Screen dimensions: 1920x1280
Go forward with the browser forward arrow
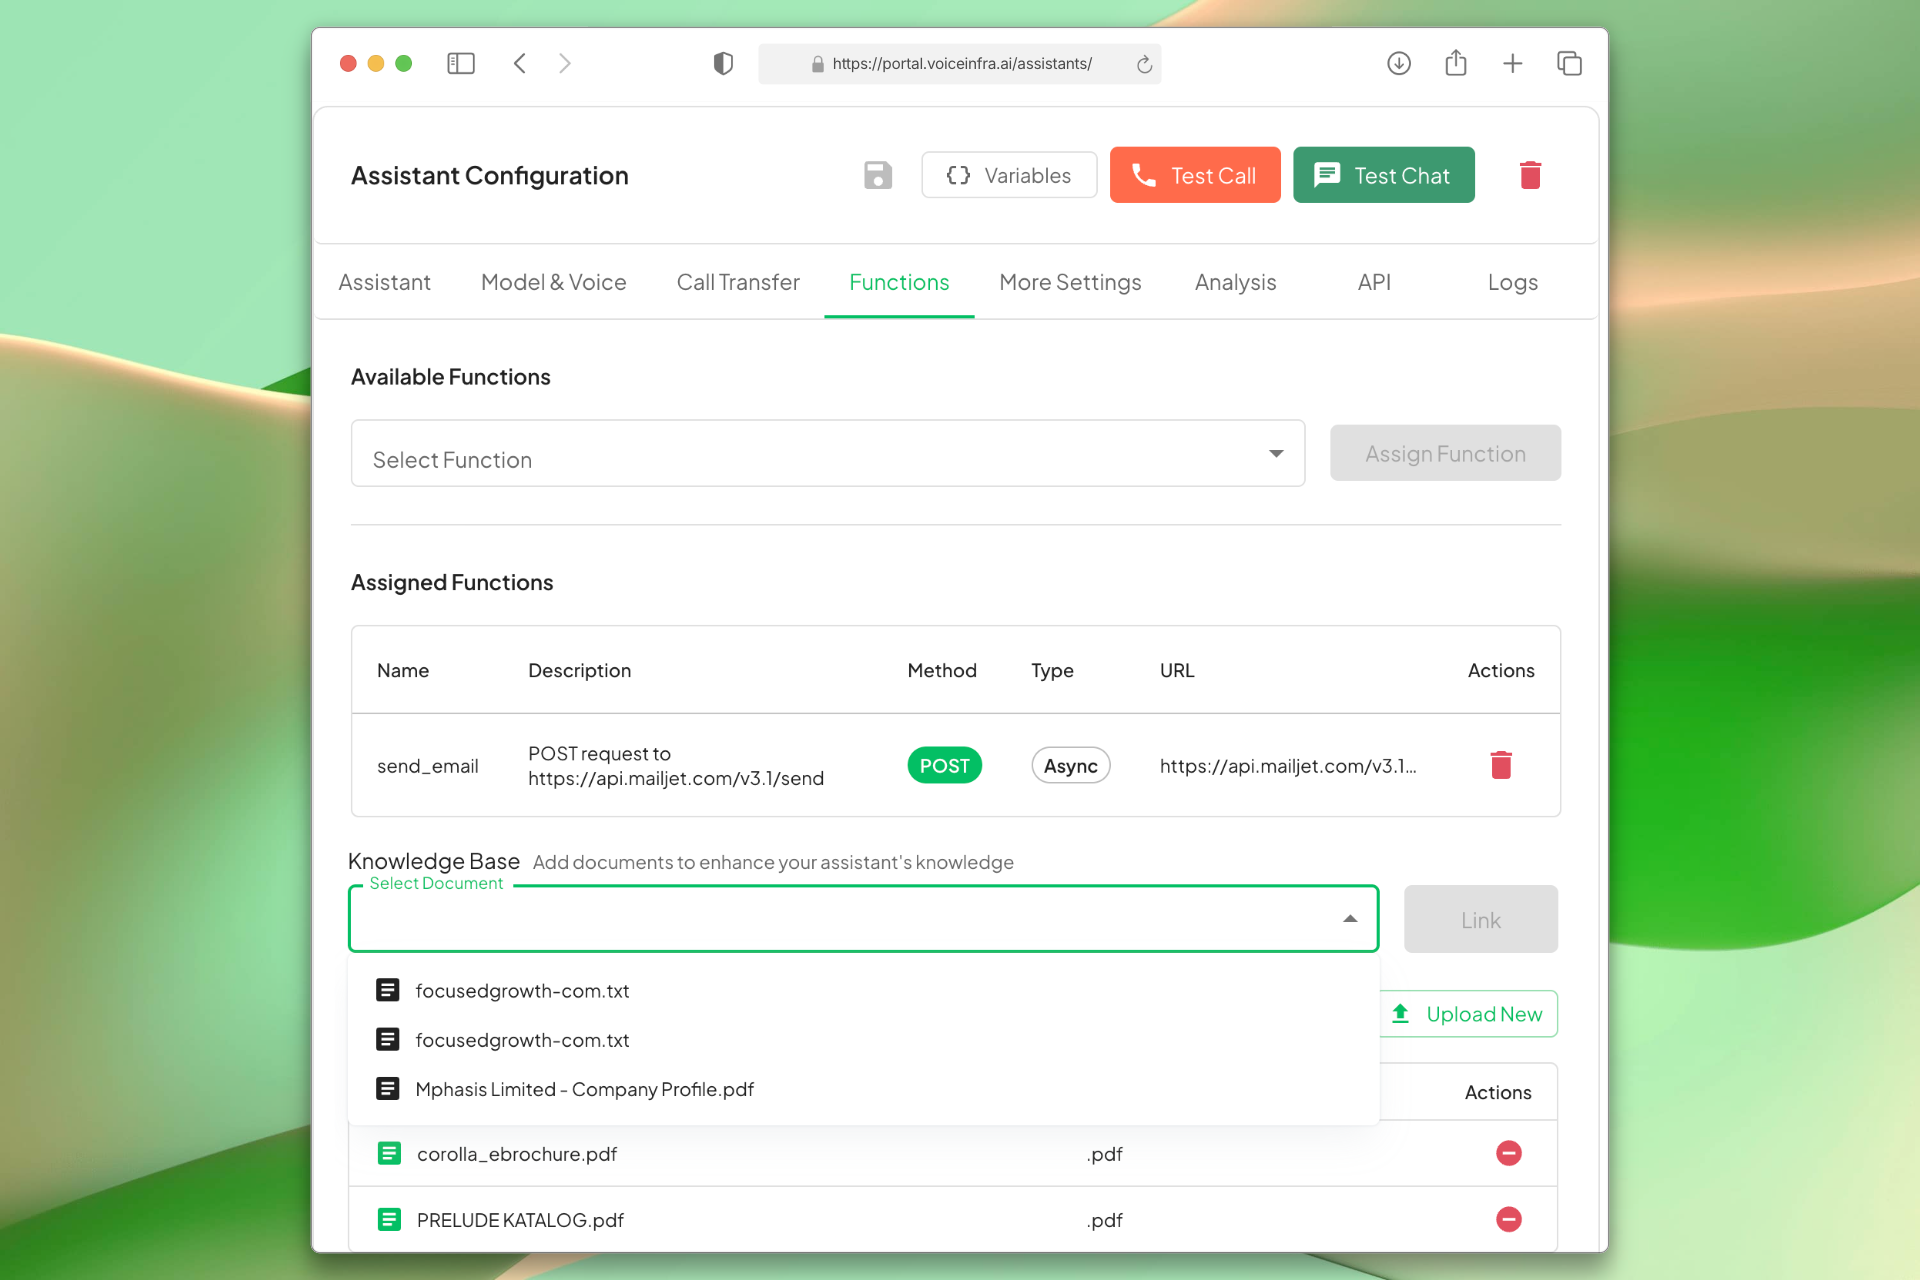click(x=565, y=63)
